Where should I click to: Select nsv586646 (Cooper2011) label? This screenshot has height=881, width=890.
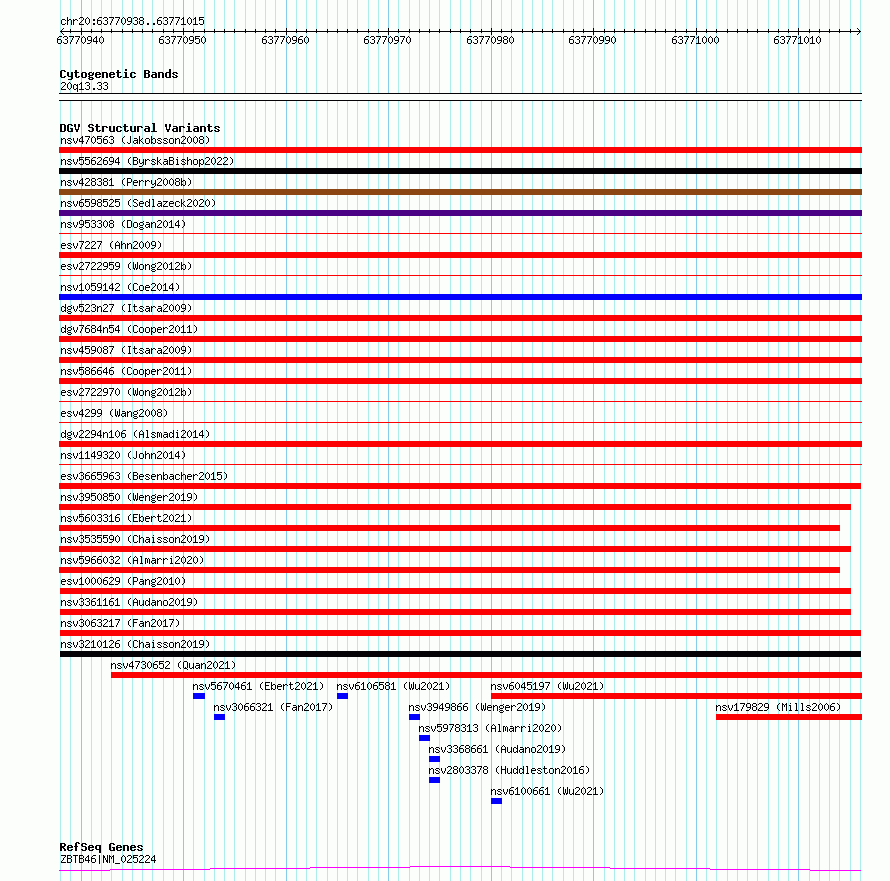pos(126,371)
